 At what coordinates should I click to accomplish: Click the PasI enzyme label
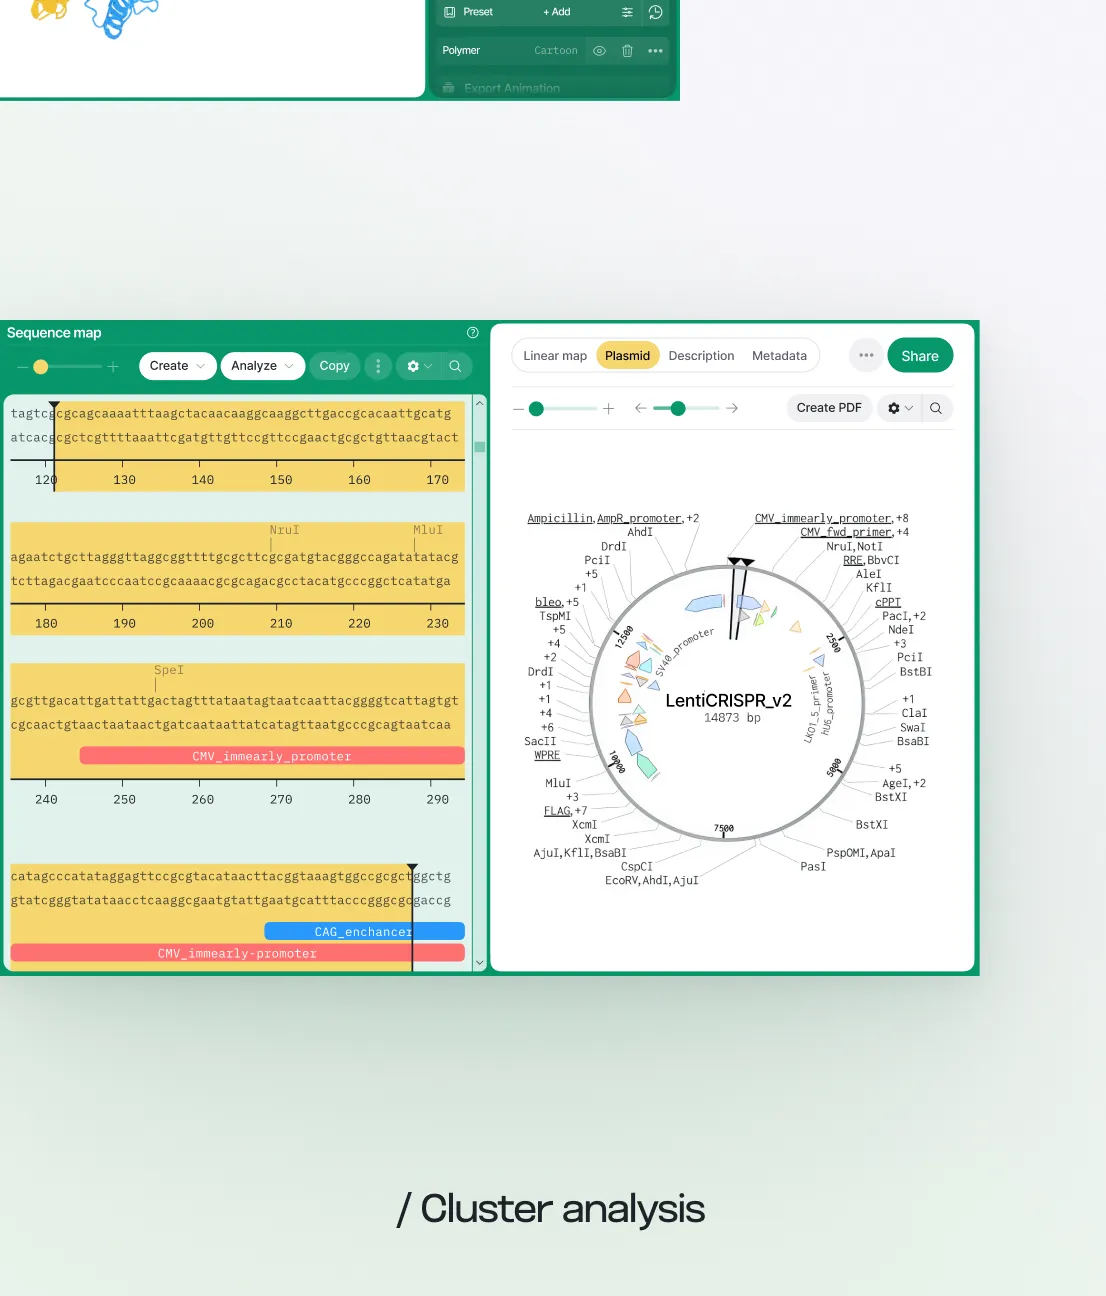click(x=813, y=866)
